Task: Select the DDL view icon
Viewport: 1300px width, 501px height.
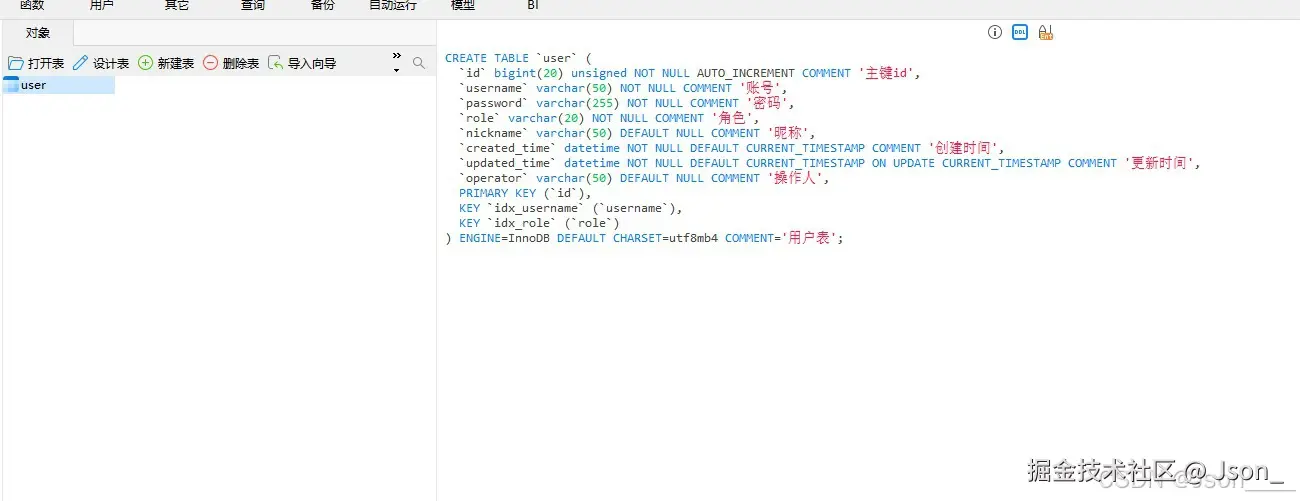Action: point(1020,32)
